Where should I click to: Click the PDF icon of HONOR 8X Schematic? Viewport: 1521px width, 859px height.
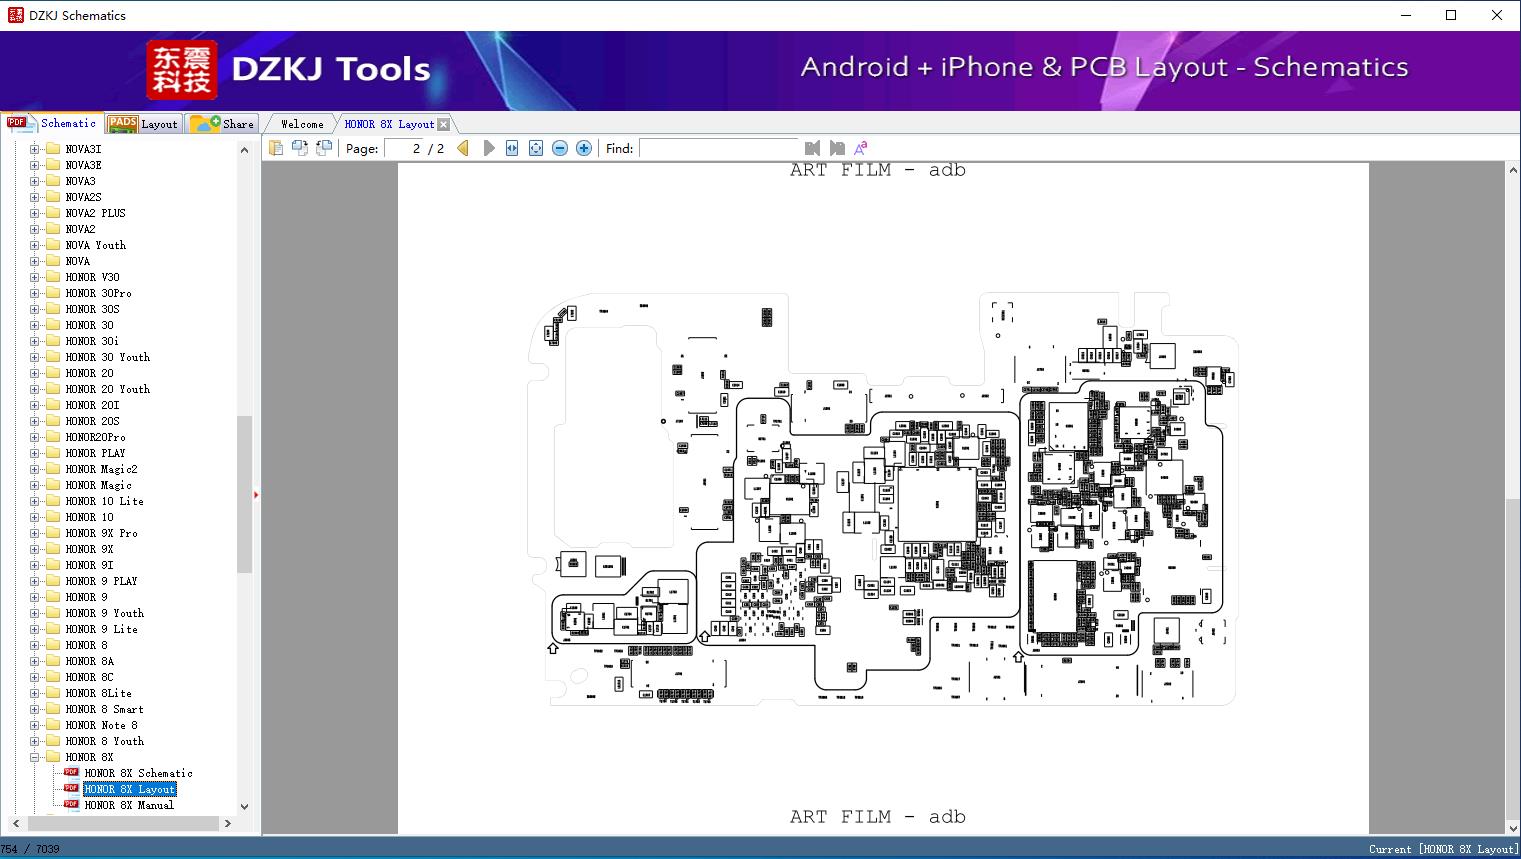[x=71, y=772]
